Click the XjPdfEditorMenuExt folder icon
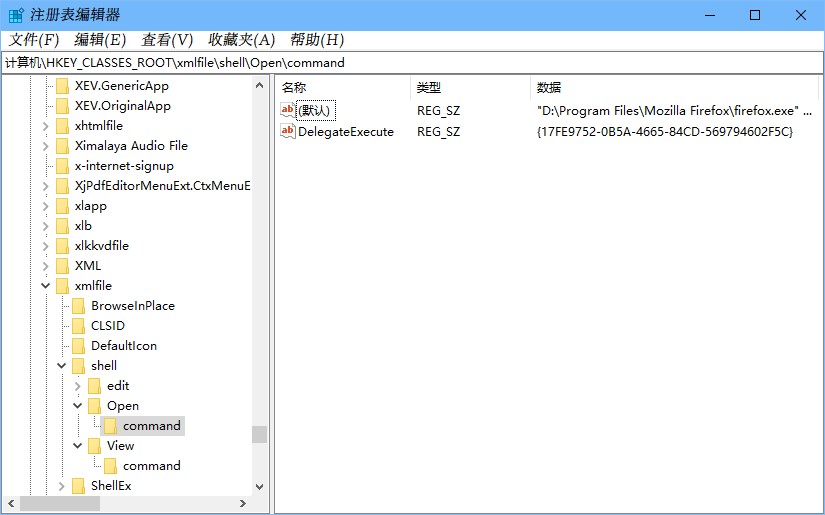This screenshot has height=515, width=825. coord(63,186)
